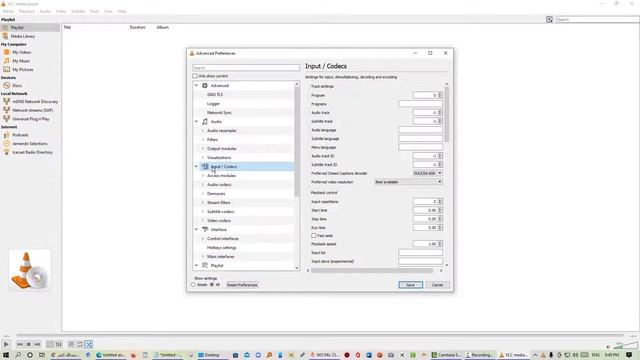Viewport: 640px width, 360px height.
Task: Click the Stop playback button
Action: pos(28,344)
